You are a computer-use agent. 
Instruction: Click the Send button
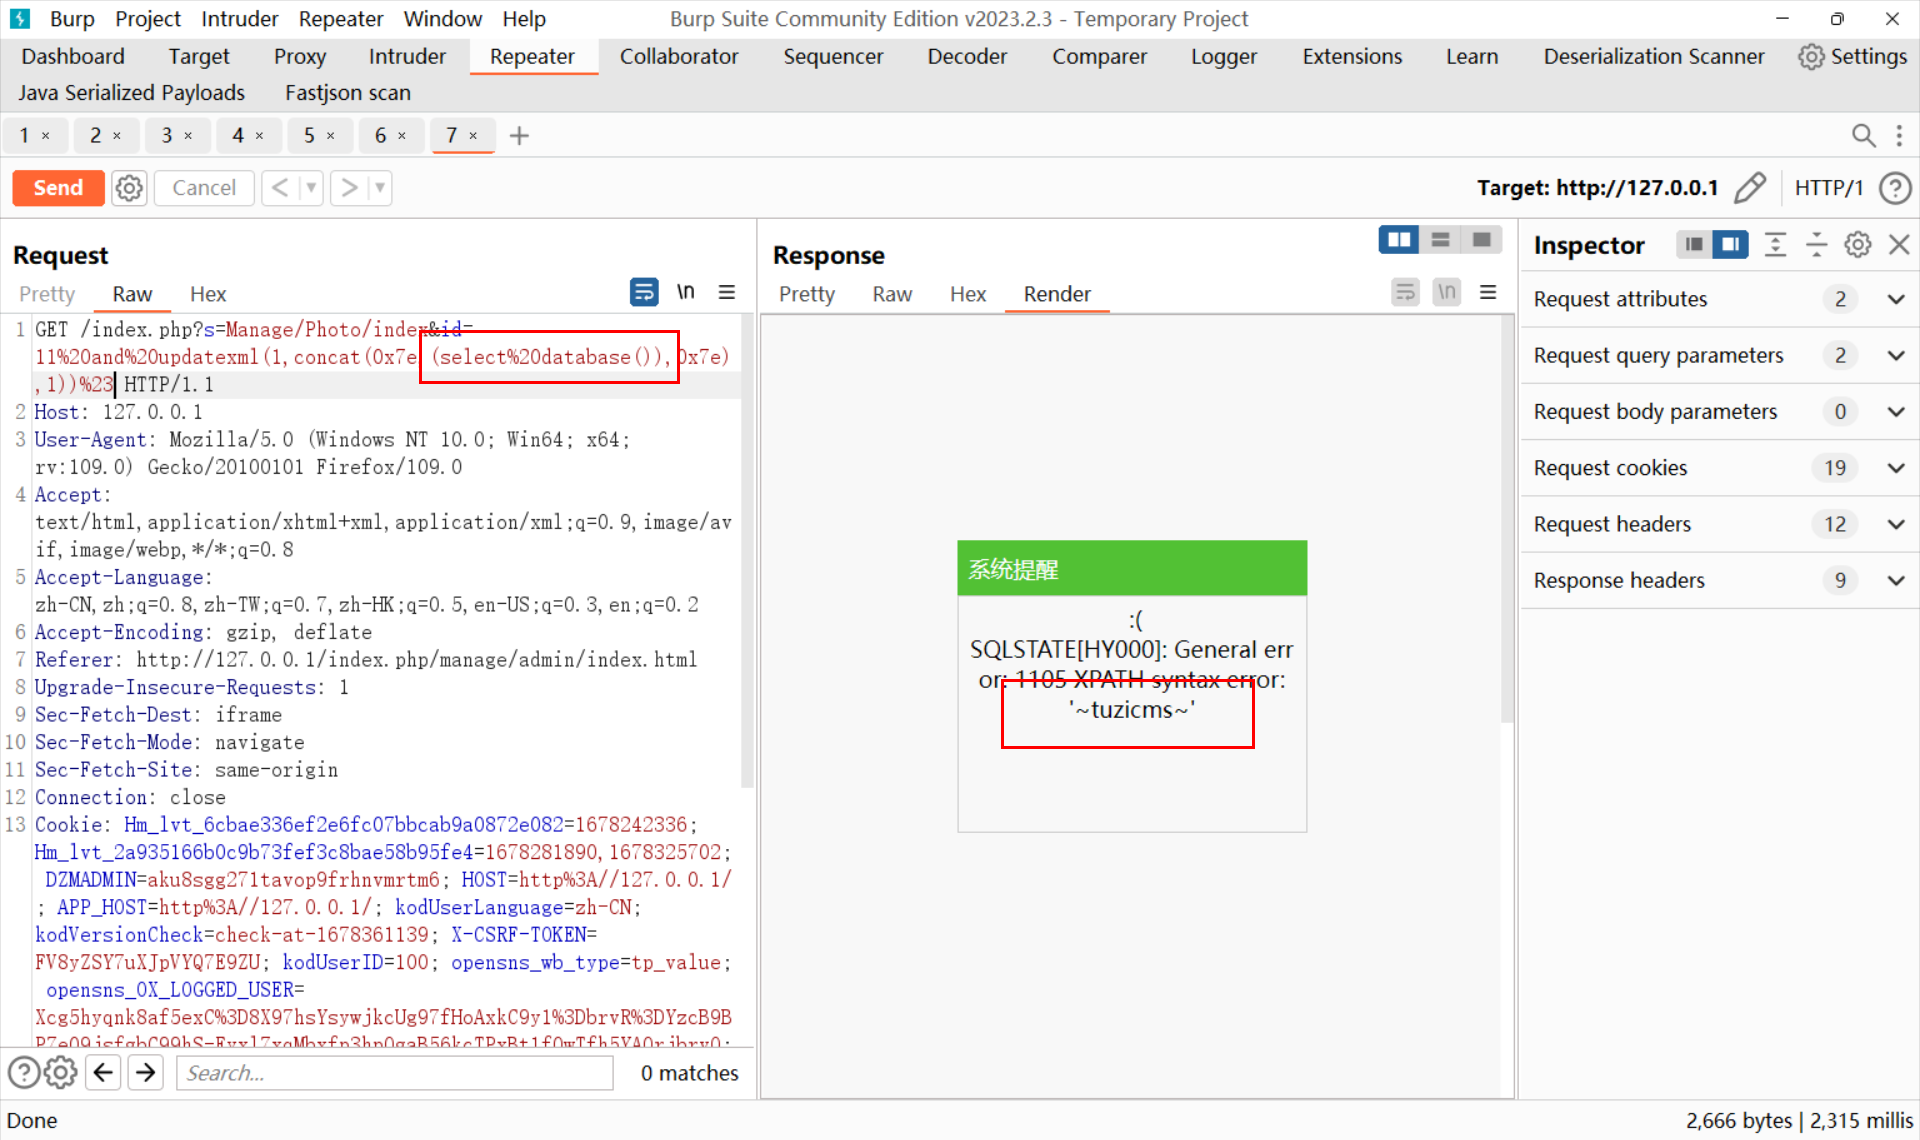(x=57, y=188)
